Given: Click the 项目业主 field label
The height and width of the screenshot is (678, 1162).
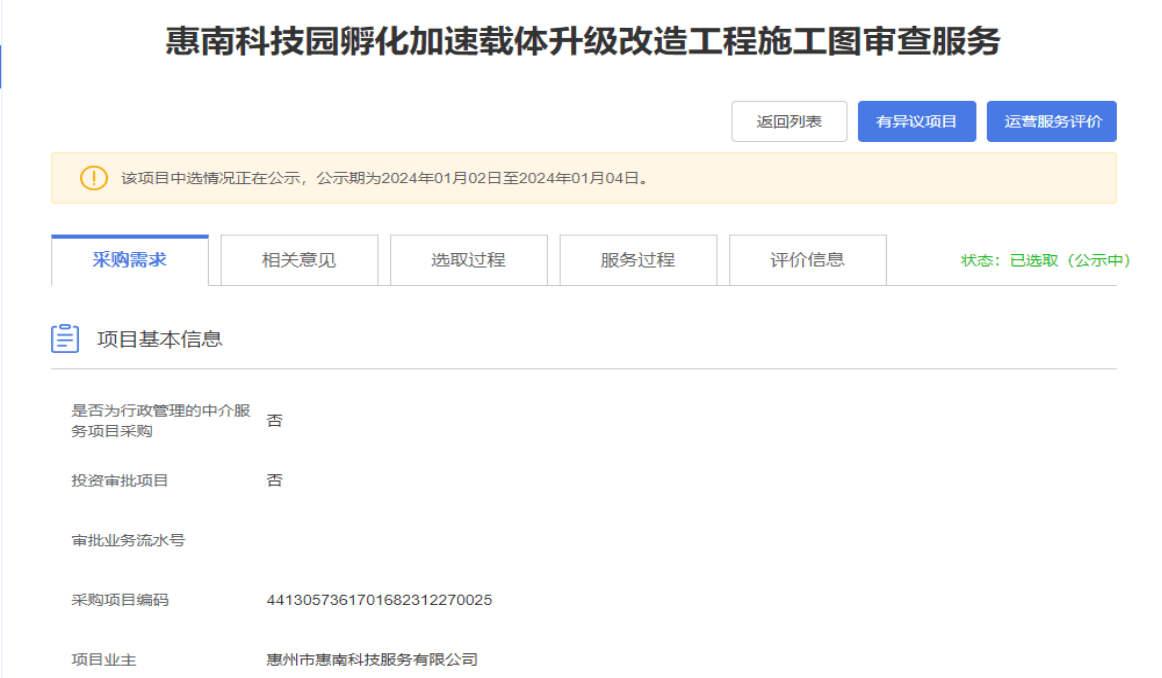Looking at the screenshot, I should coord(104,659).
